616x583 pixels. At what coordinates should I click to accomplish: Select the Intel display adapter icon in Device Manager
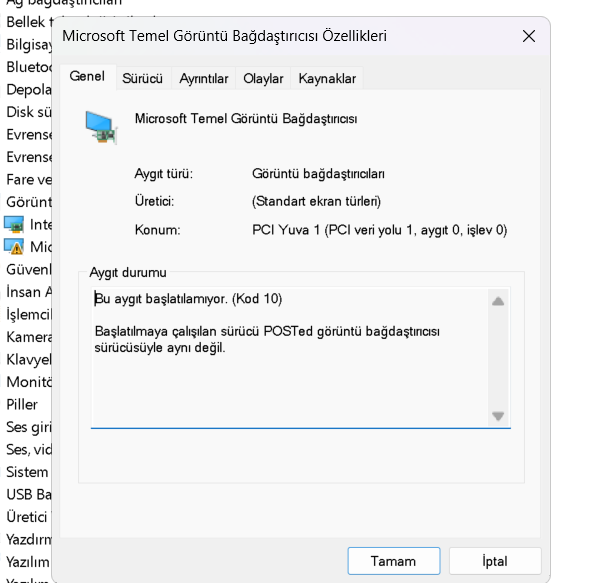(x=14, y=224)
